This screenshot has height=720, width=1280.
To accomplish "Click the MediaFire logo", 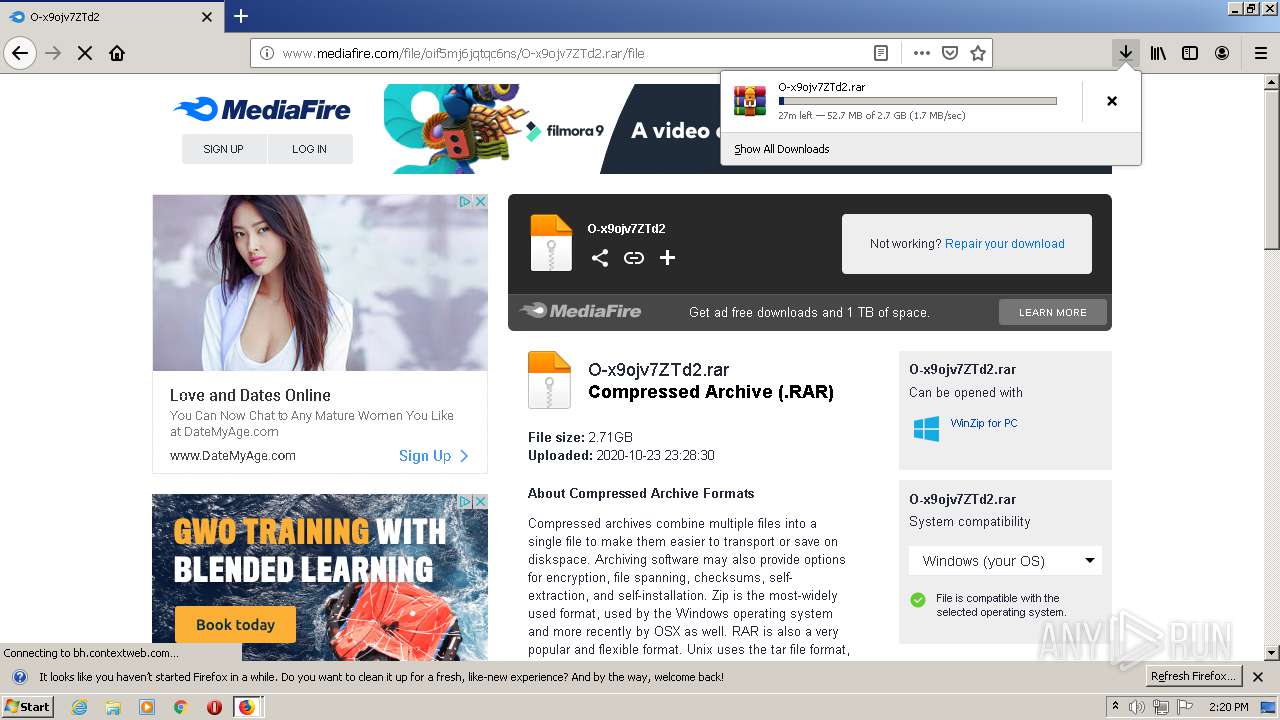I will (261, 109).
